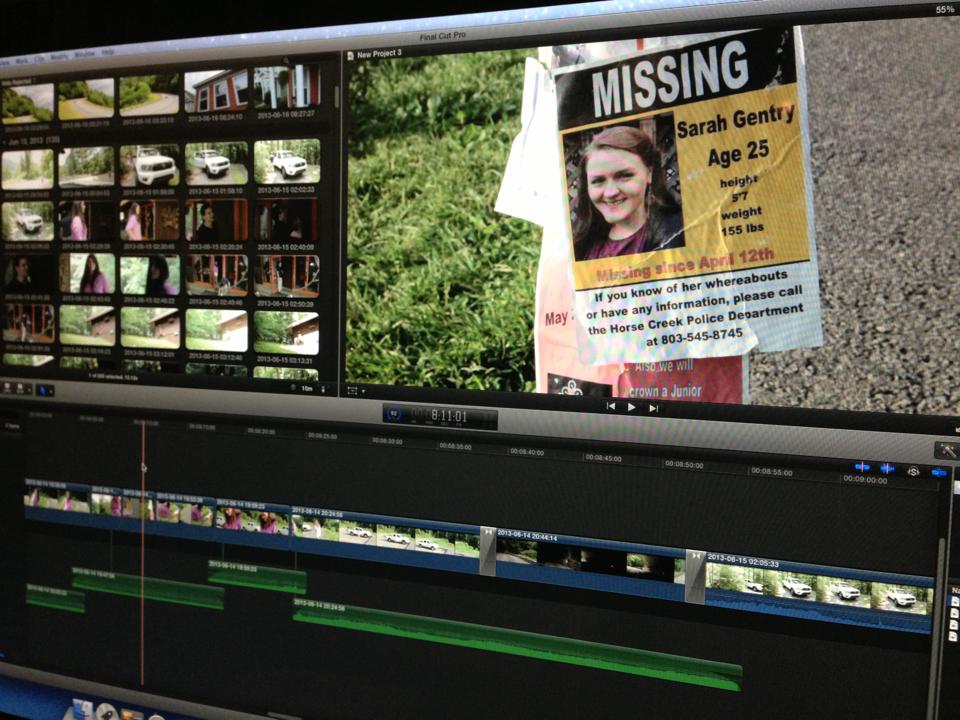This screenshot has width=960, height=720.
Task: Expand the Jun 15, 2013 clip group
Action: (x=4, y=143)
